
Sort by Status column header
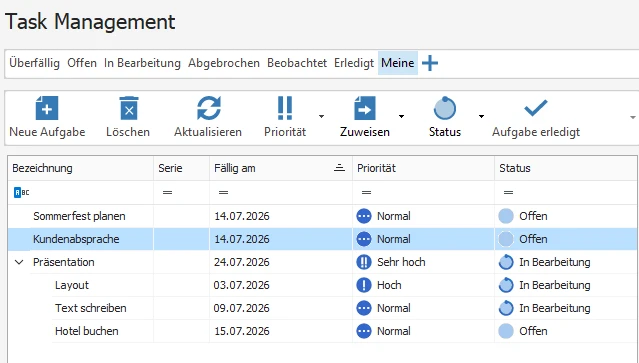(x=566, y=168)
